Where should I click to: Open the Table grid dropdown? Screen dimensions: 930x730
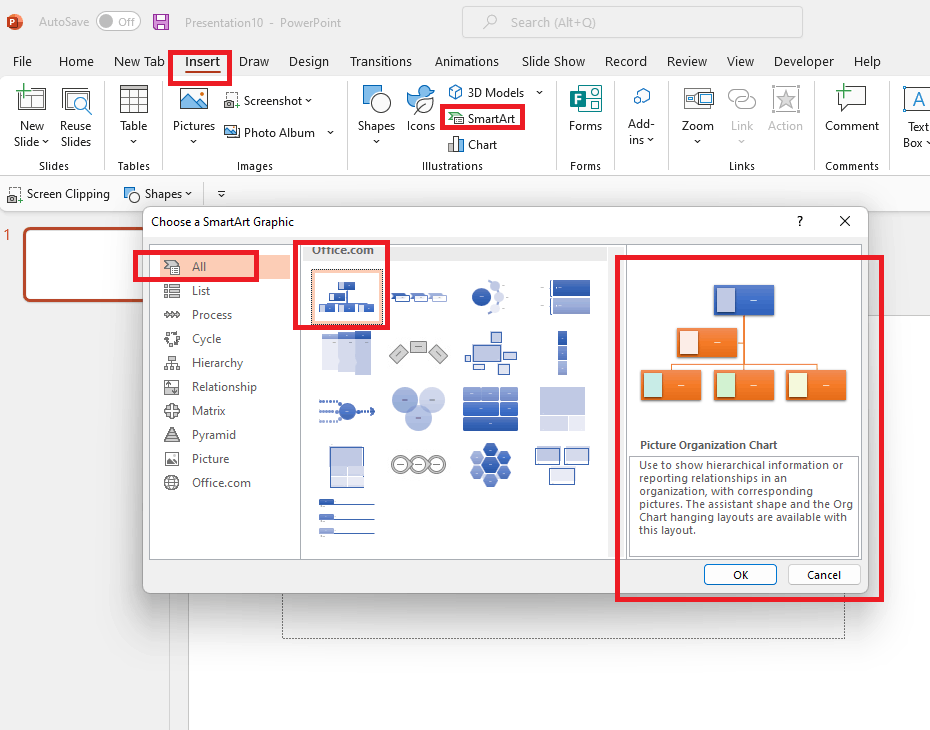coord(133,116)
